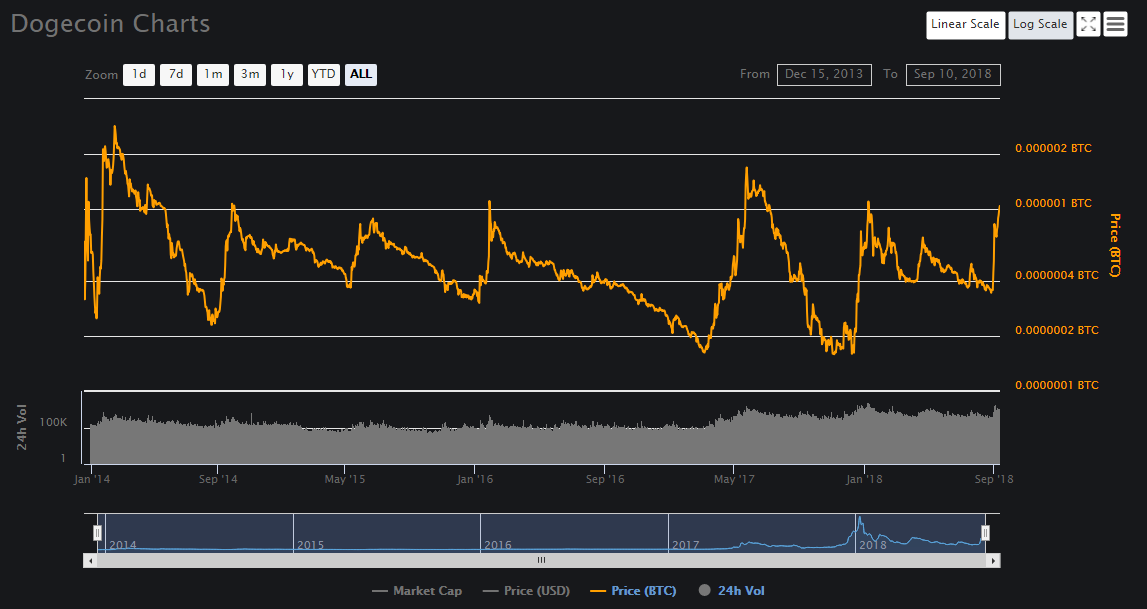Viewport: 1147px width, 609px height.
Task: Click the Sep '16 x-axis label
Action: coord(605,480)
